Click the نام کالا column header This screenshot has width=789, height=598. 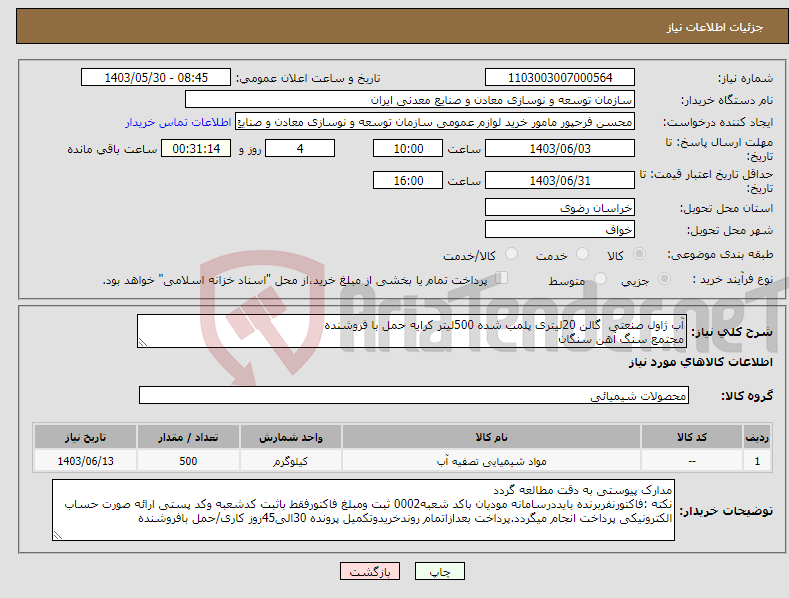click(x=491, y=437)
